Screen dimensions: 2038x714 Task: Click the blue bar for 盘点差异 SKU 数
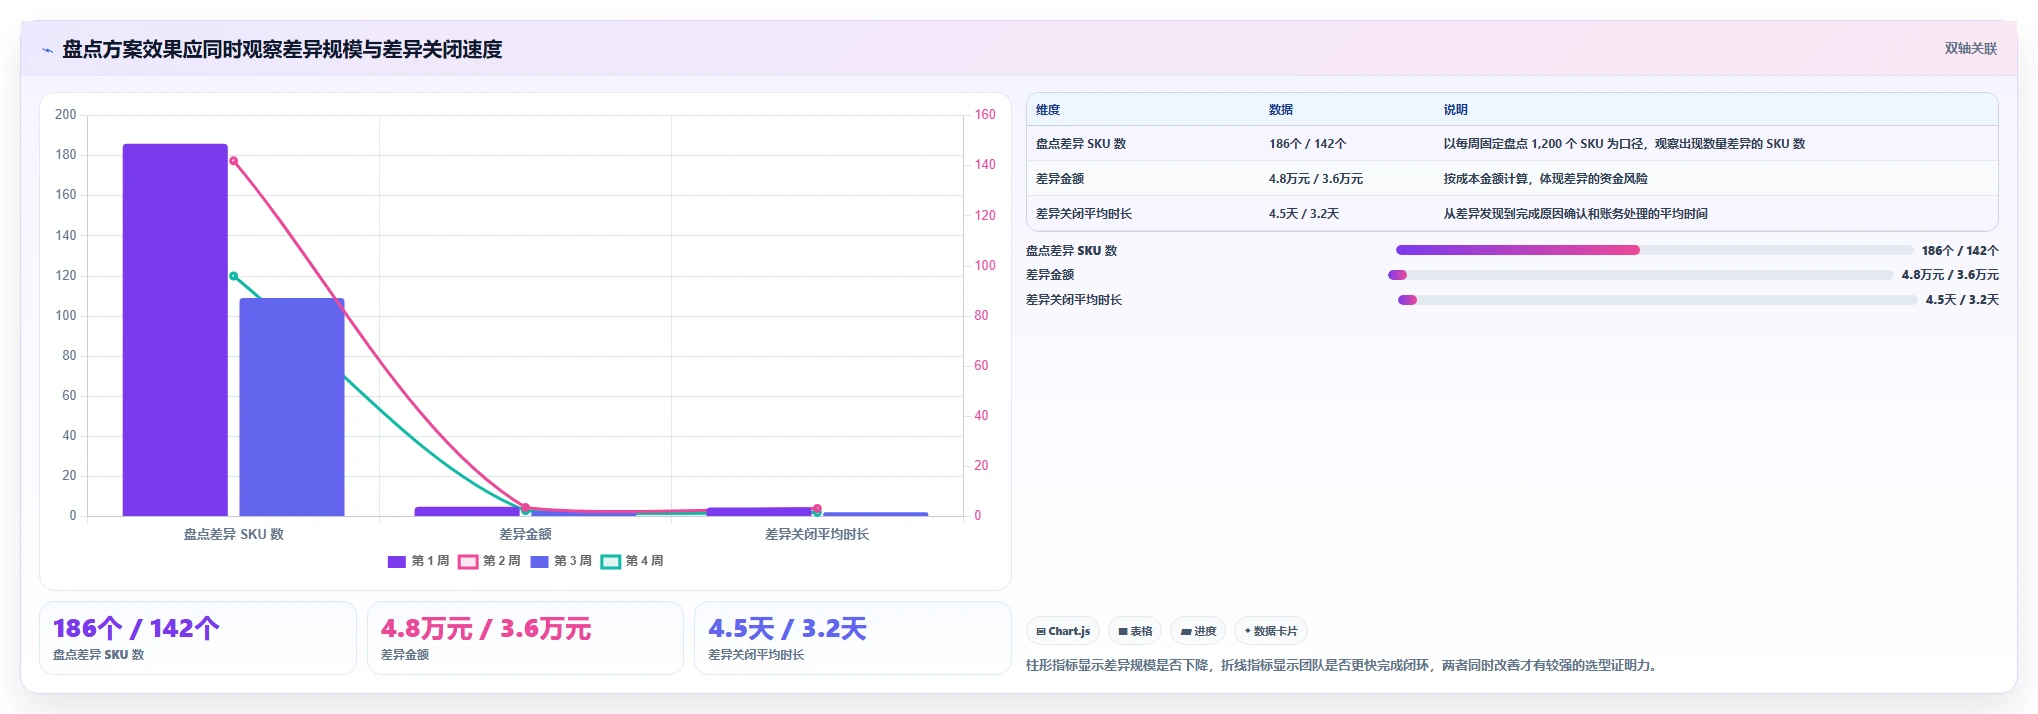[292, 407]
